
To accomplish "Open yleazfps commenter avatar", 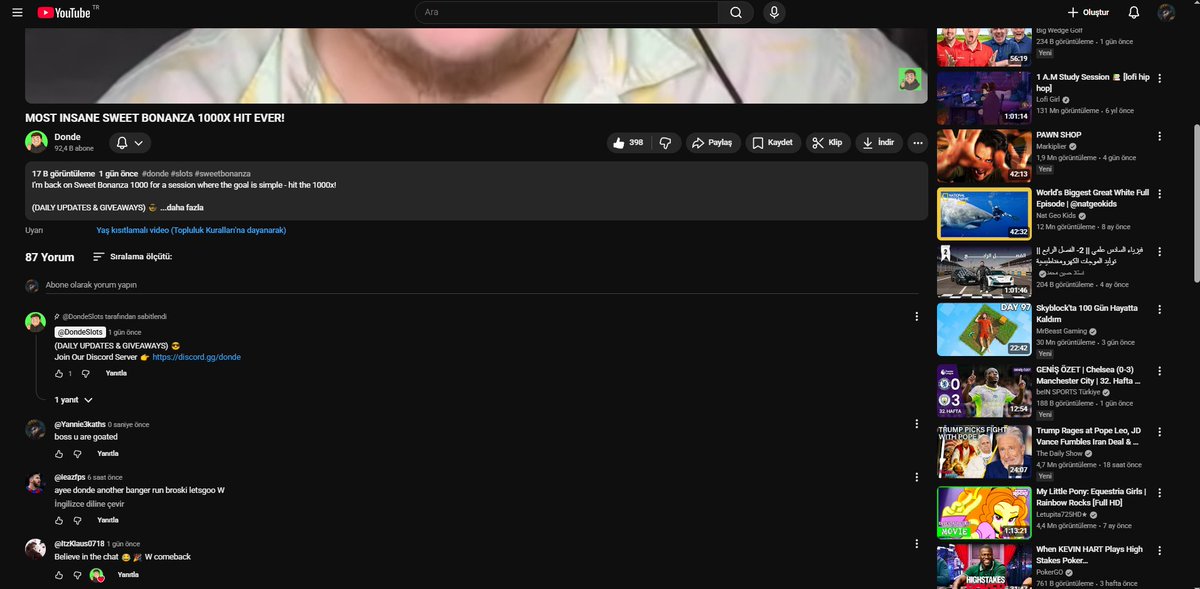I will tap(34, 484).
